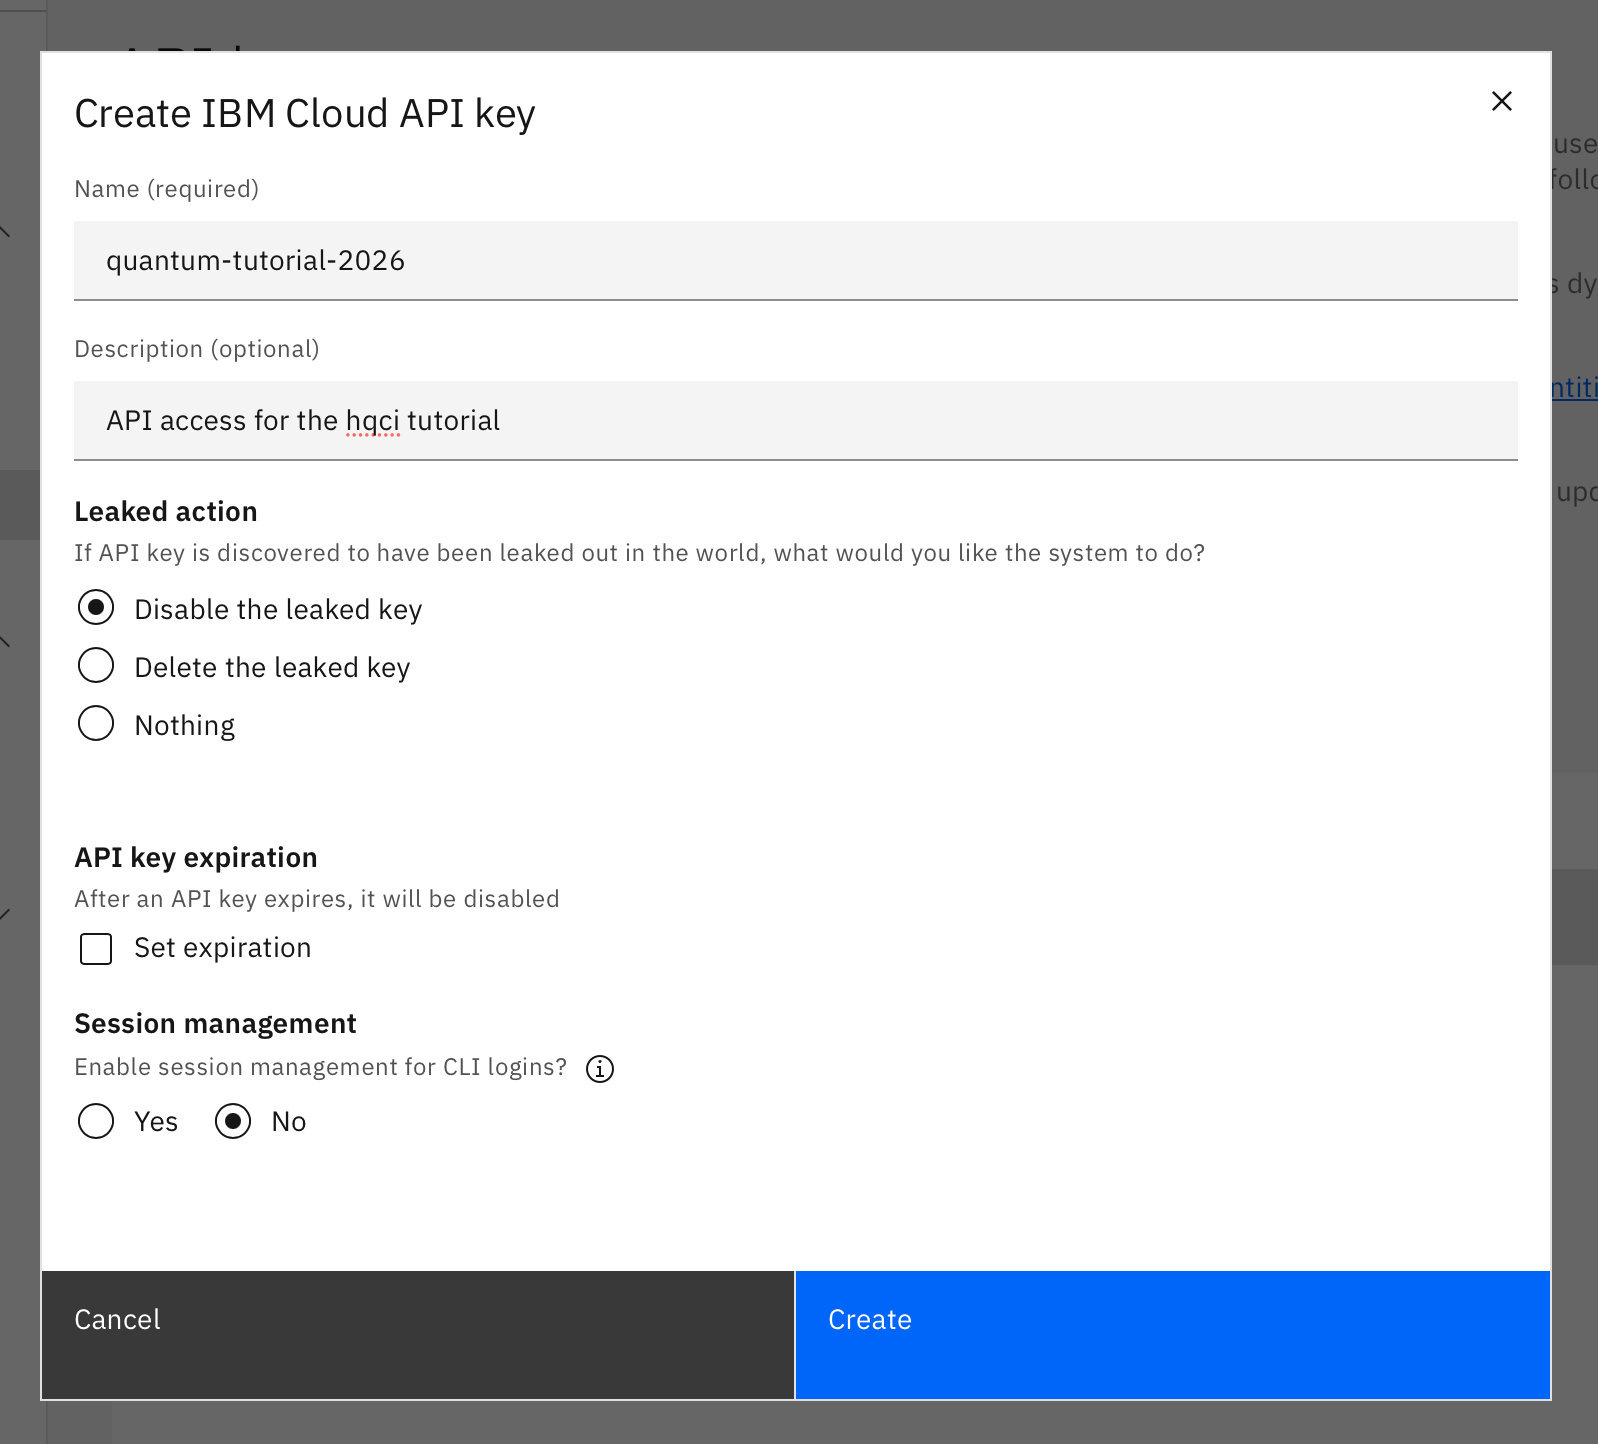Click the session management info icon
The width and height of the screenshot is (1598, 1444).
coord(600,1069)
